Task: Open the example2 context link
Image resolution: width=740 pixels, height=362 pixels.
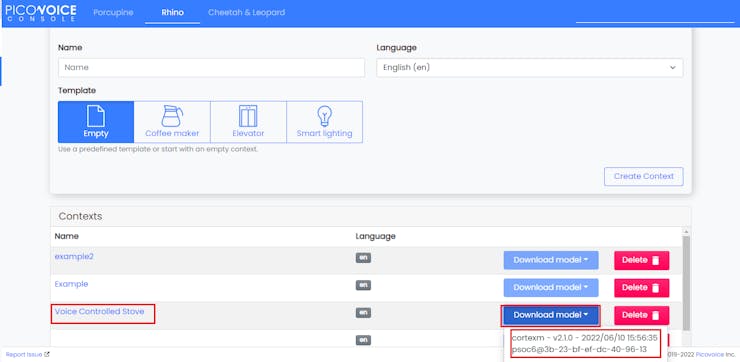Action: (x=74, y=257)
